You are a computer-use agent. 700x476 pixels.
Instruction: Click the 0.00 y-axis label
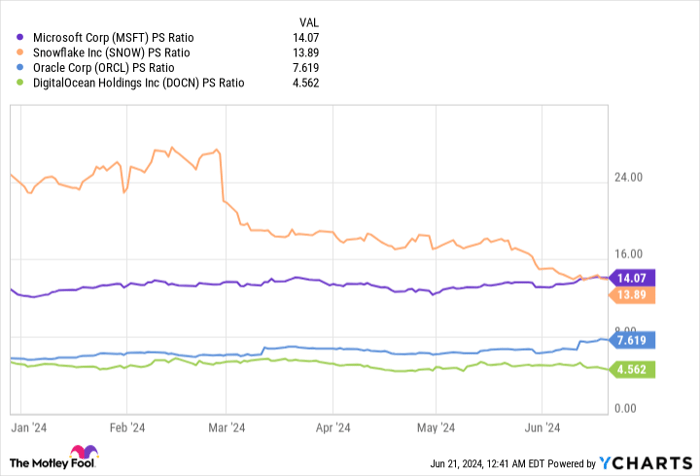coord(625,408)
